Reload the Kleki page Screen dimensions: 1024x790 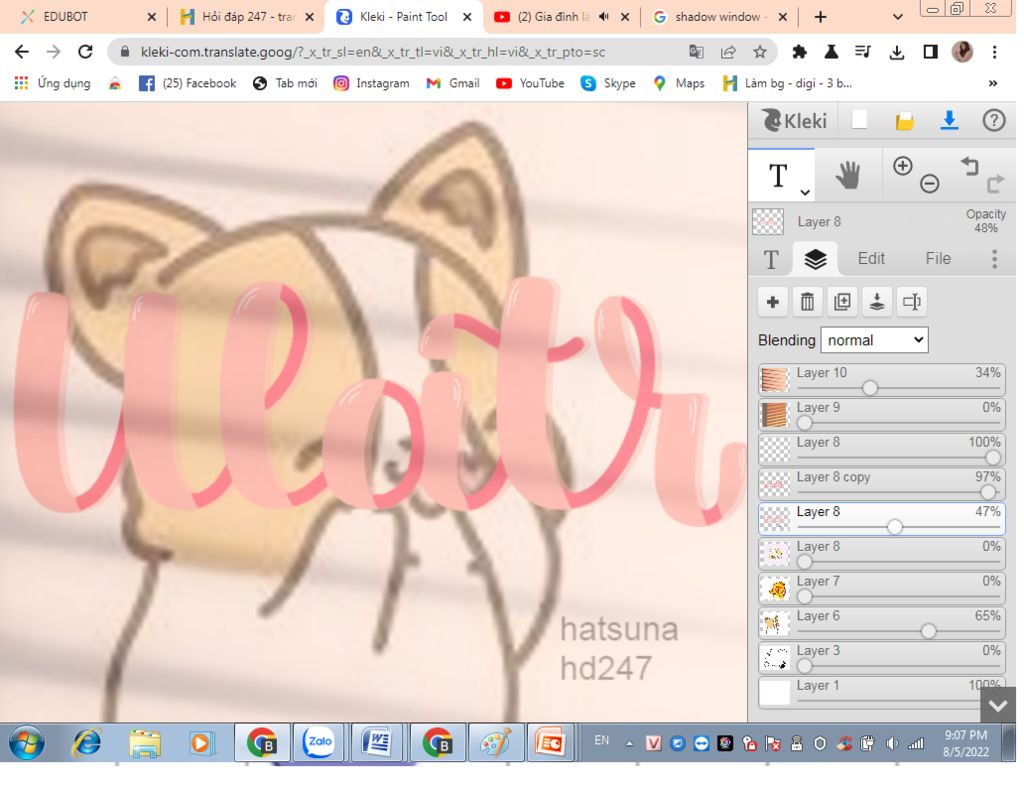(85, 52)
